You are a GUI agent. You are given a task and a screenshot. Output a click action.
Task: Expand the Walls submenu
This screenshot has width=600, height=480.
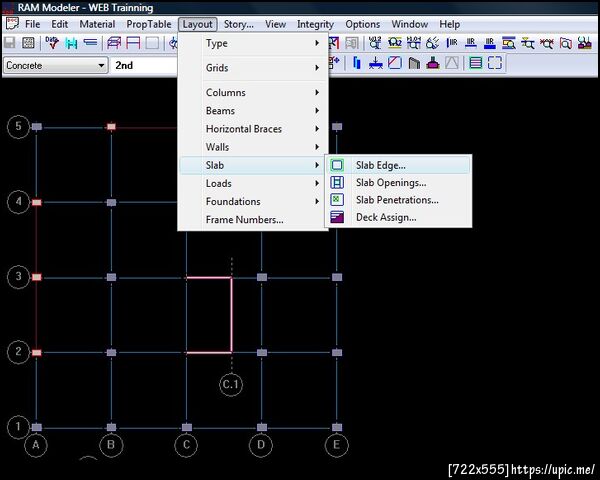253,147
